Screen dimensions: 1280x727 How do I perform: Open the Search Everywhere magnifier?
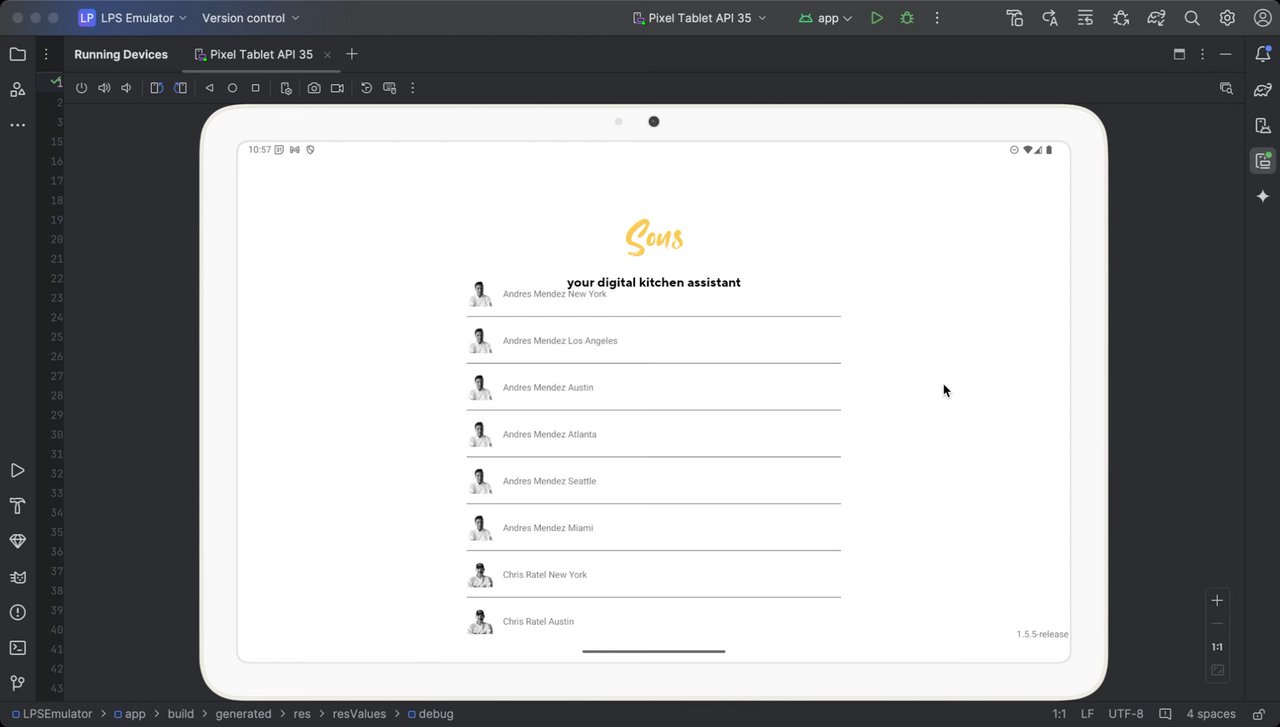point(1192,18)
